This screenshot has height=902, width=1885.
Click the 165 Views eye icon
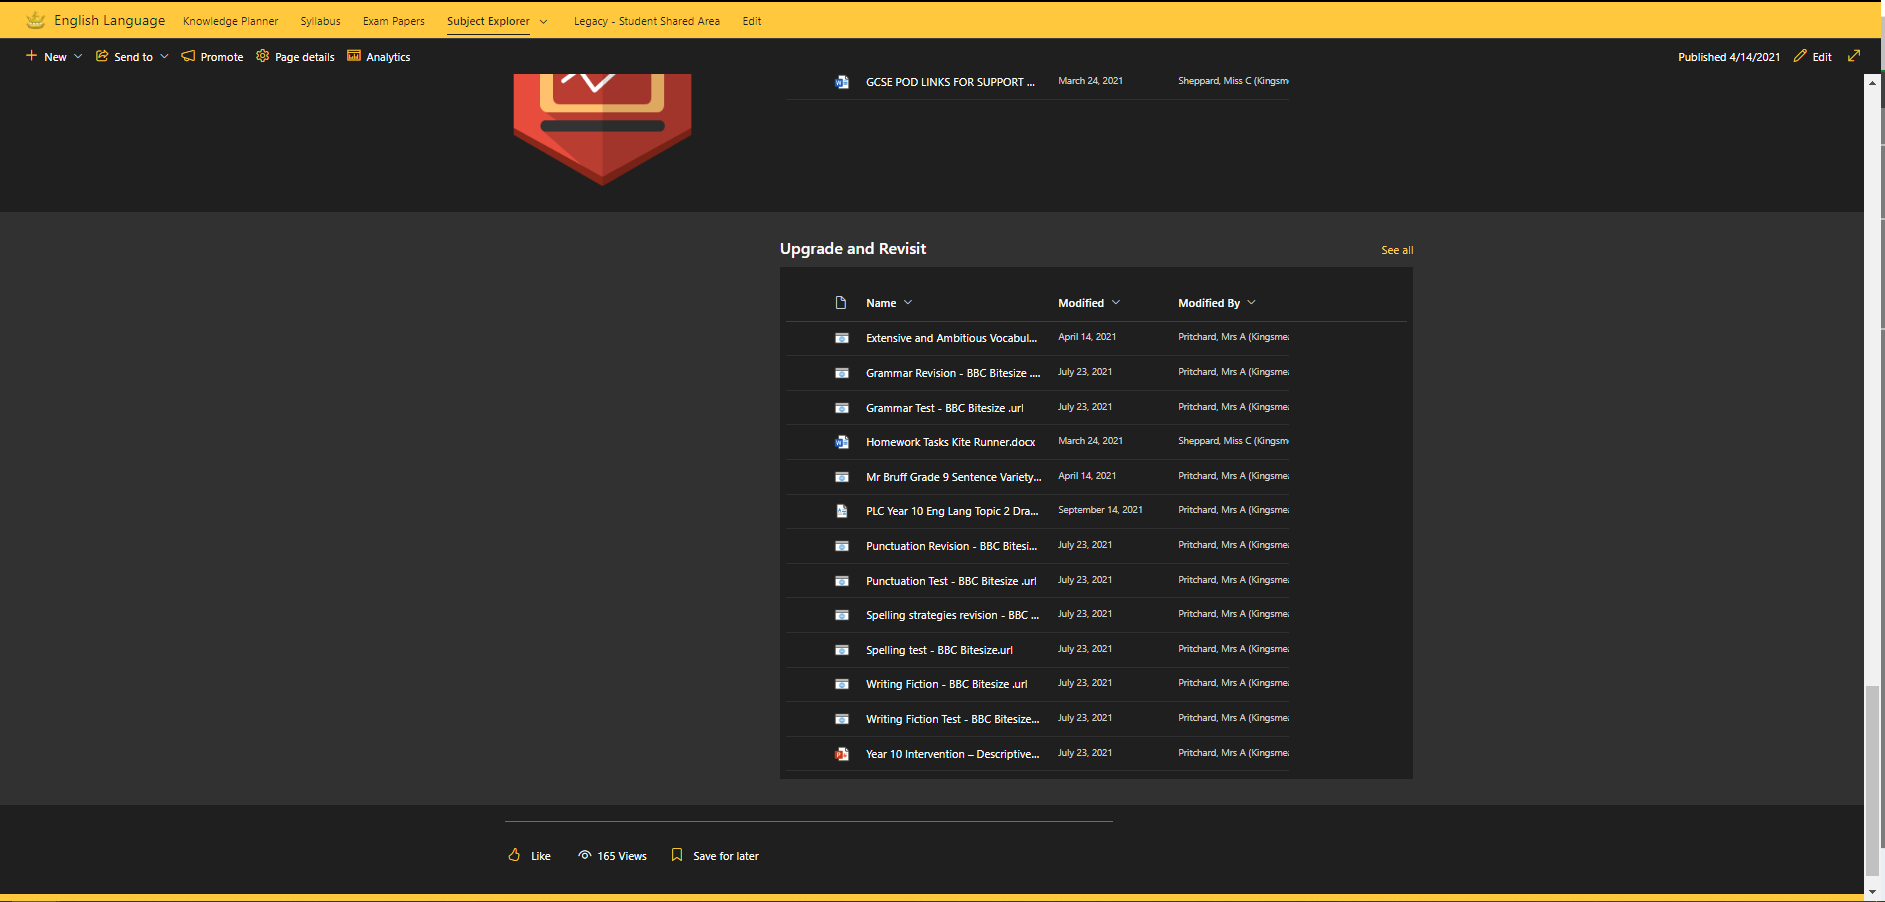point(585,855)
